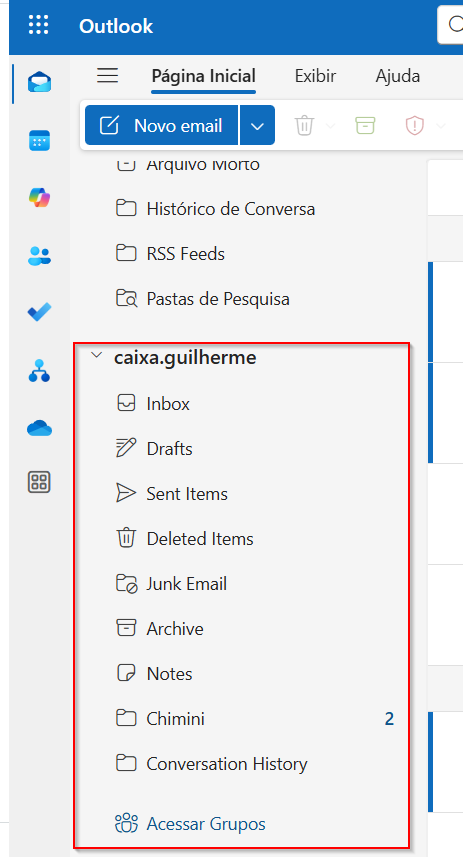Toggle the hamburger navigation pane button
463x857 pixels.
108,75
